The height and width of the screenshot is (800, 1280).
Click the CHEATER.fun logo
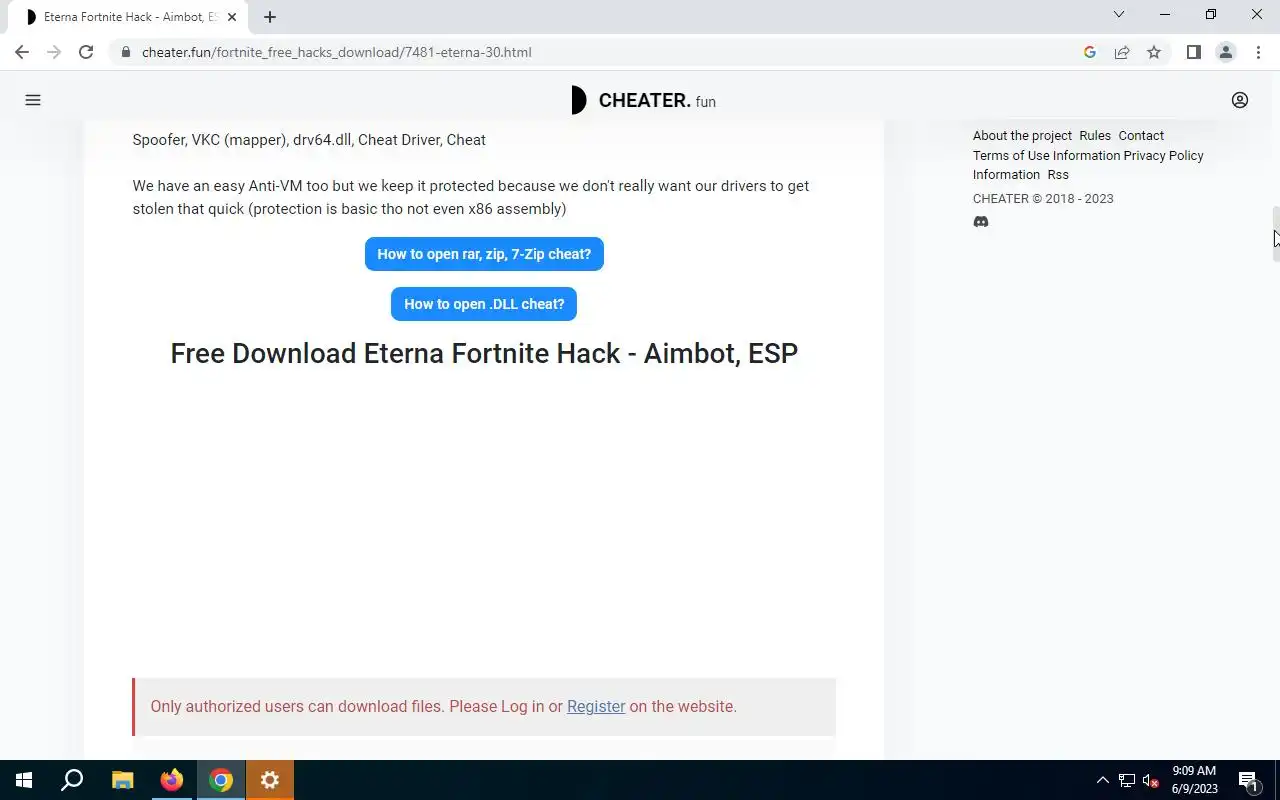643,100
